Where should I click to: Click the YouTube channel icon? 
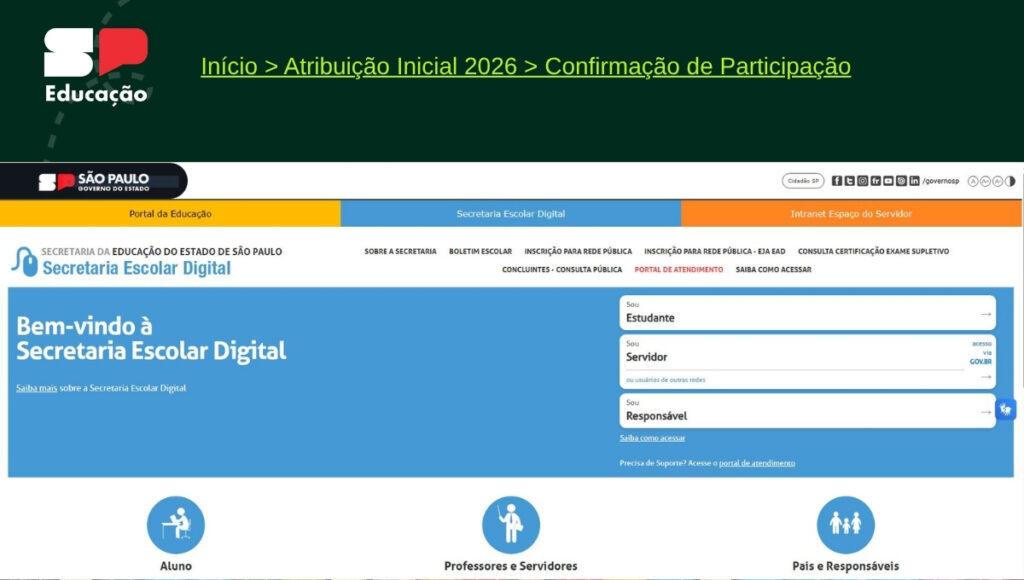tap(888, 180)
